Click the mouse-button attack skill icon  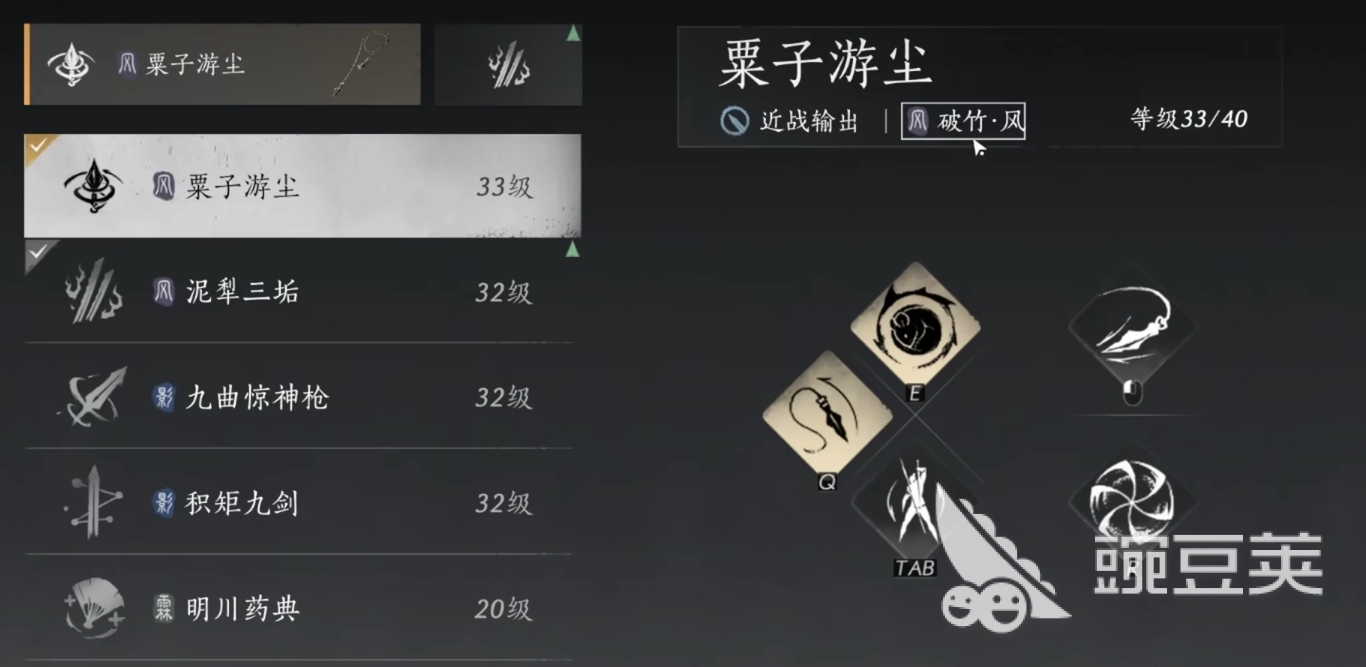pos(1132,328)
